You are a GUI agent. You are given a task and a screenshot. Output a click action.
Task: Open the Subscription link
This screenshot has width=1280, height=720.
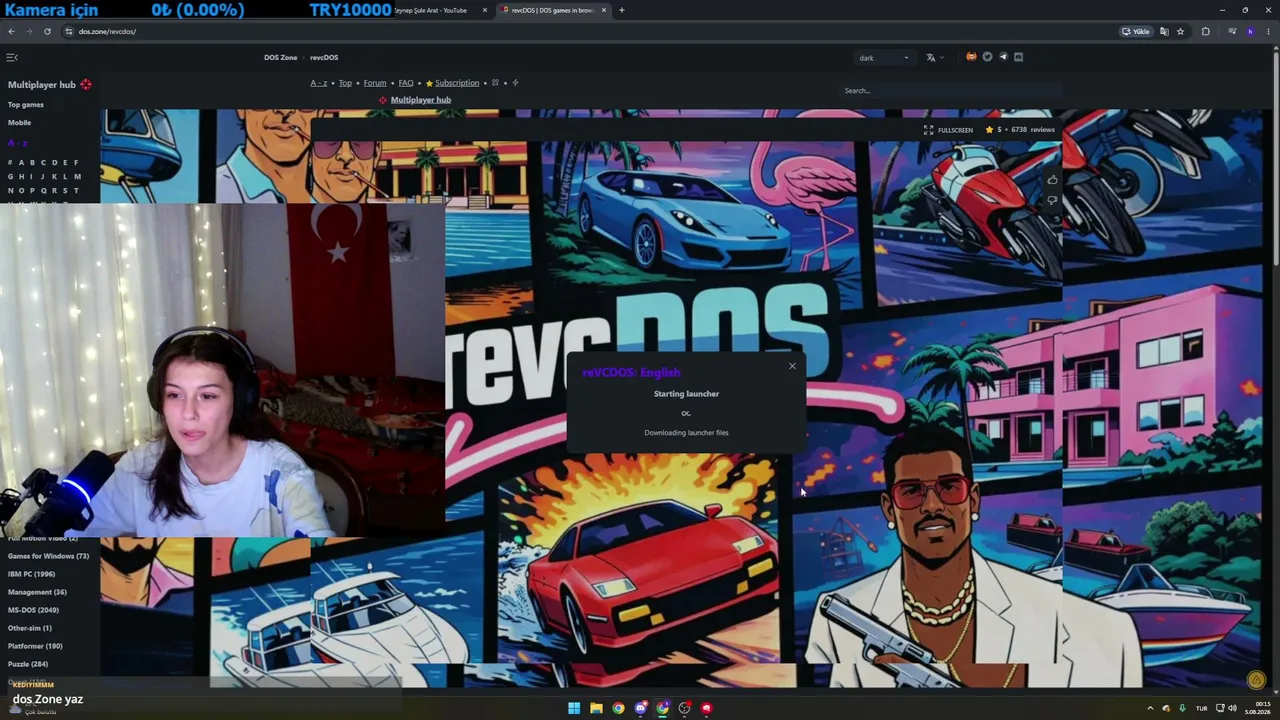click(457, 83)
